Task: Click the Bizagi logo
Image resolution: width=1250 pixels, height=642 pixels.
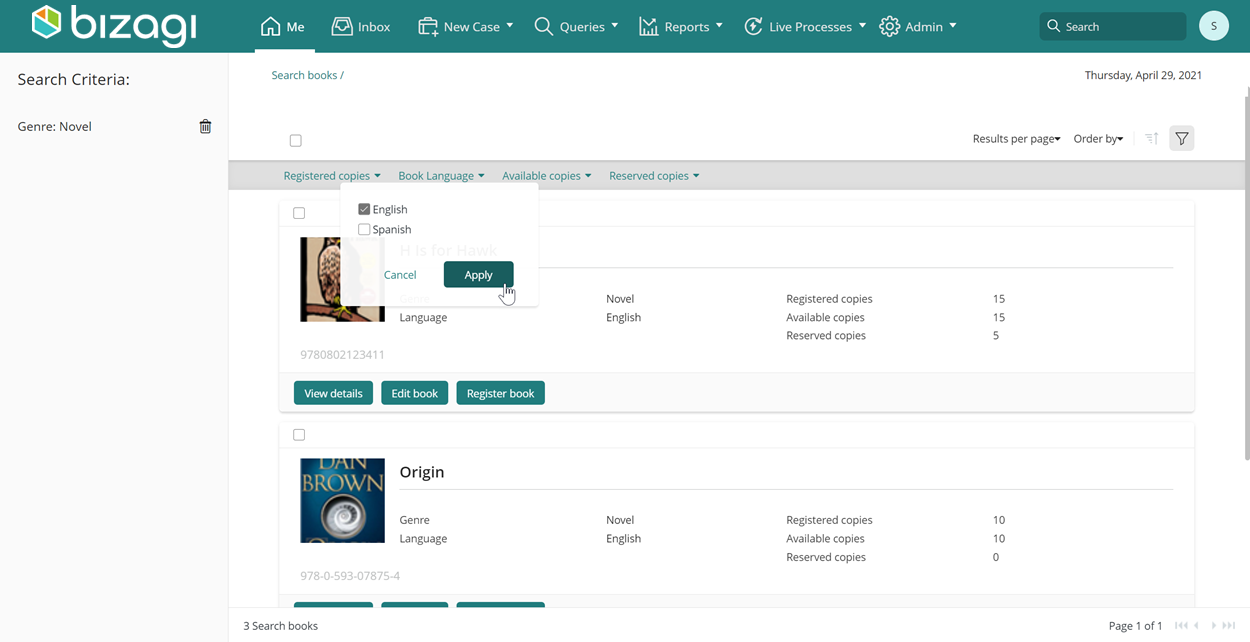Action: tap(114, 25)
